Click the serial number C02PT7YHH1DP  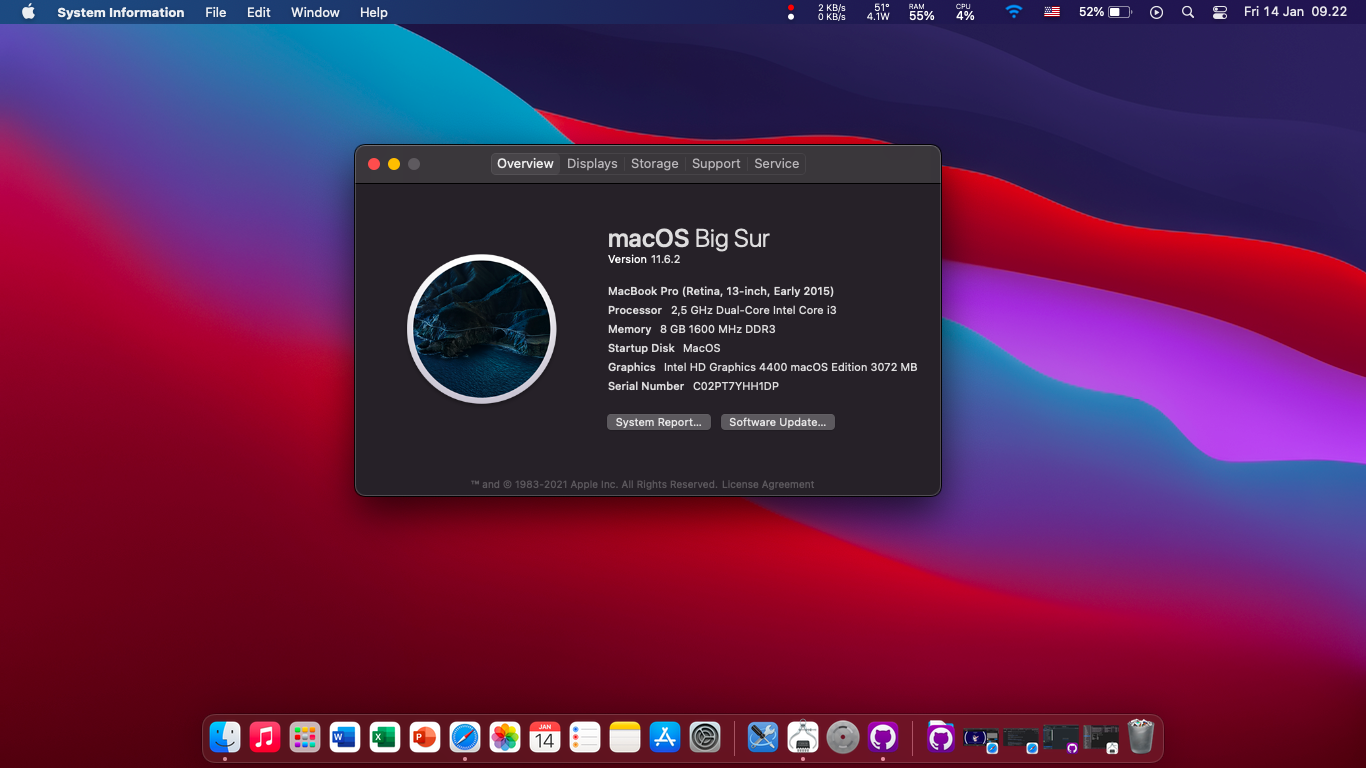click(x=736, y=386)
